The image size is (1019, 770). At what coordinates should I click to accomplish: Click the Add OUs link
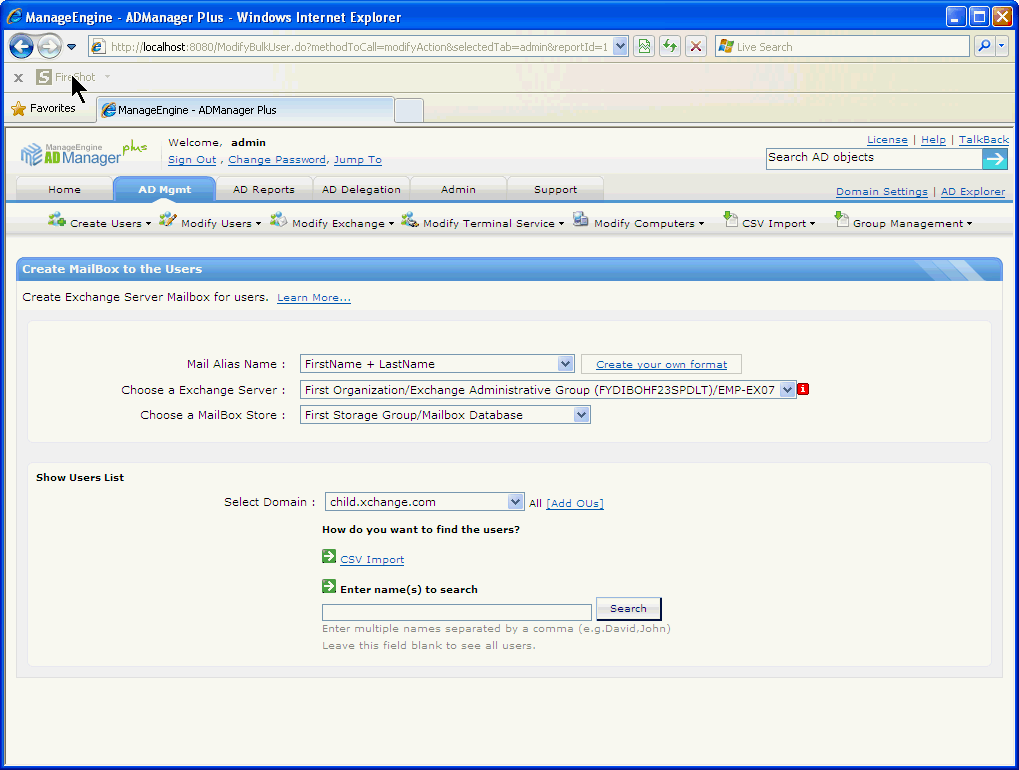(x=575, y=504)
